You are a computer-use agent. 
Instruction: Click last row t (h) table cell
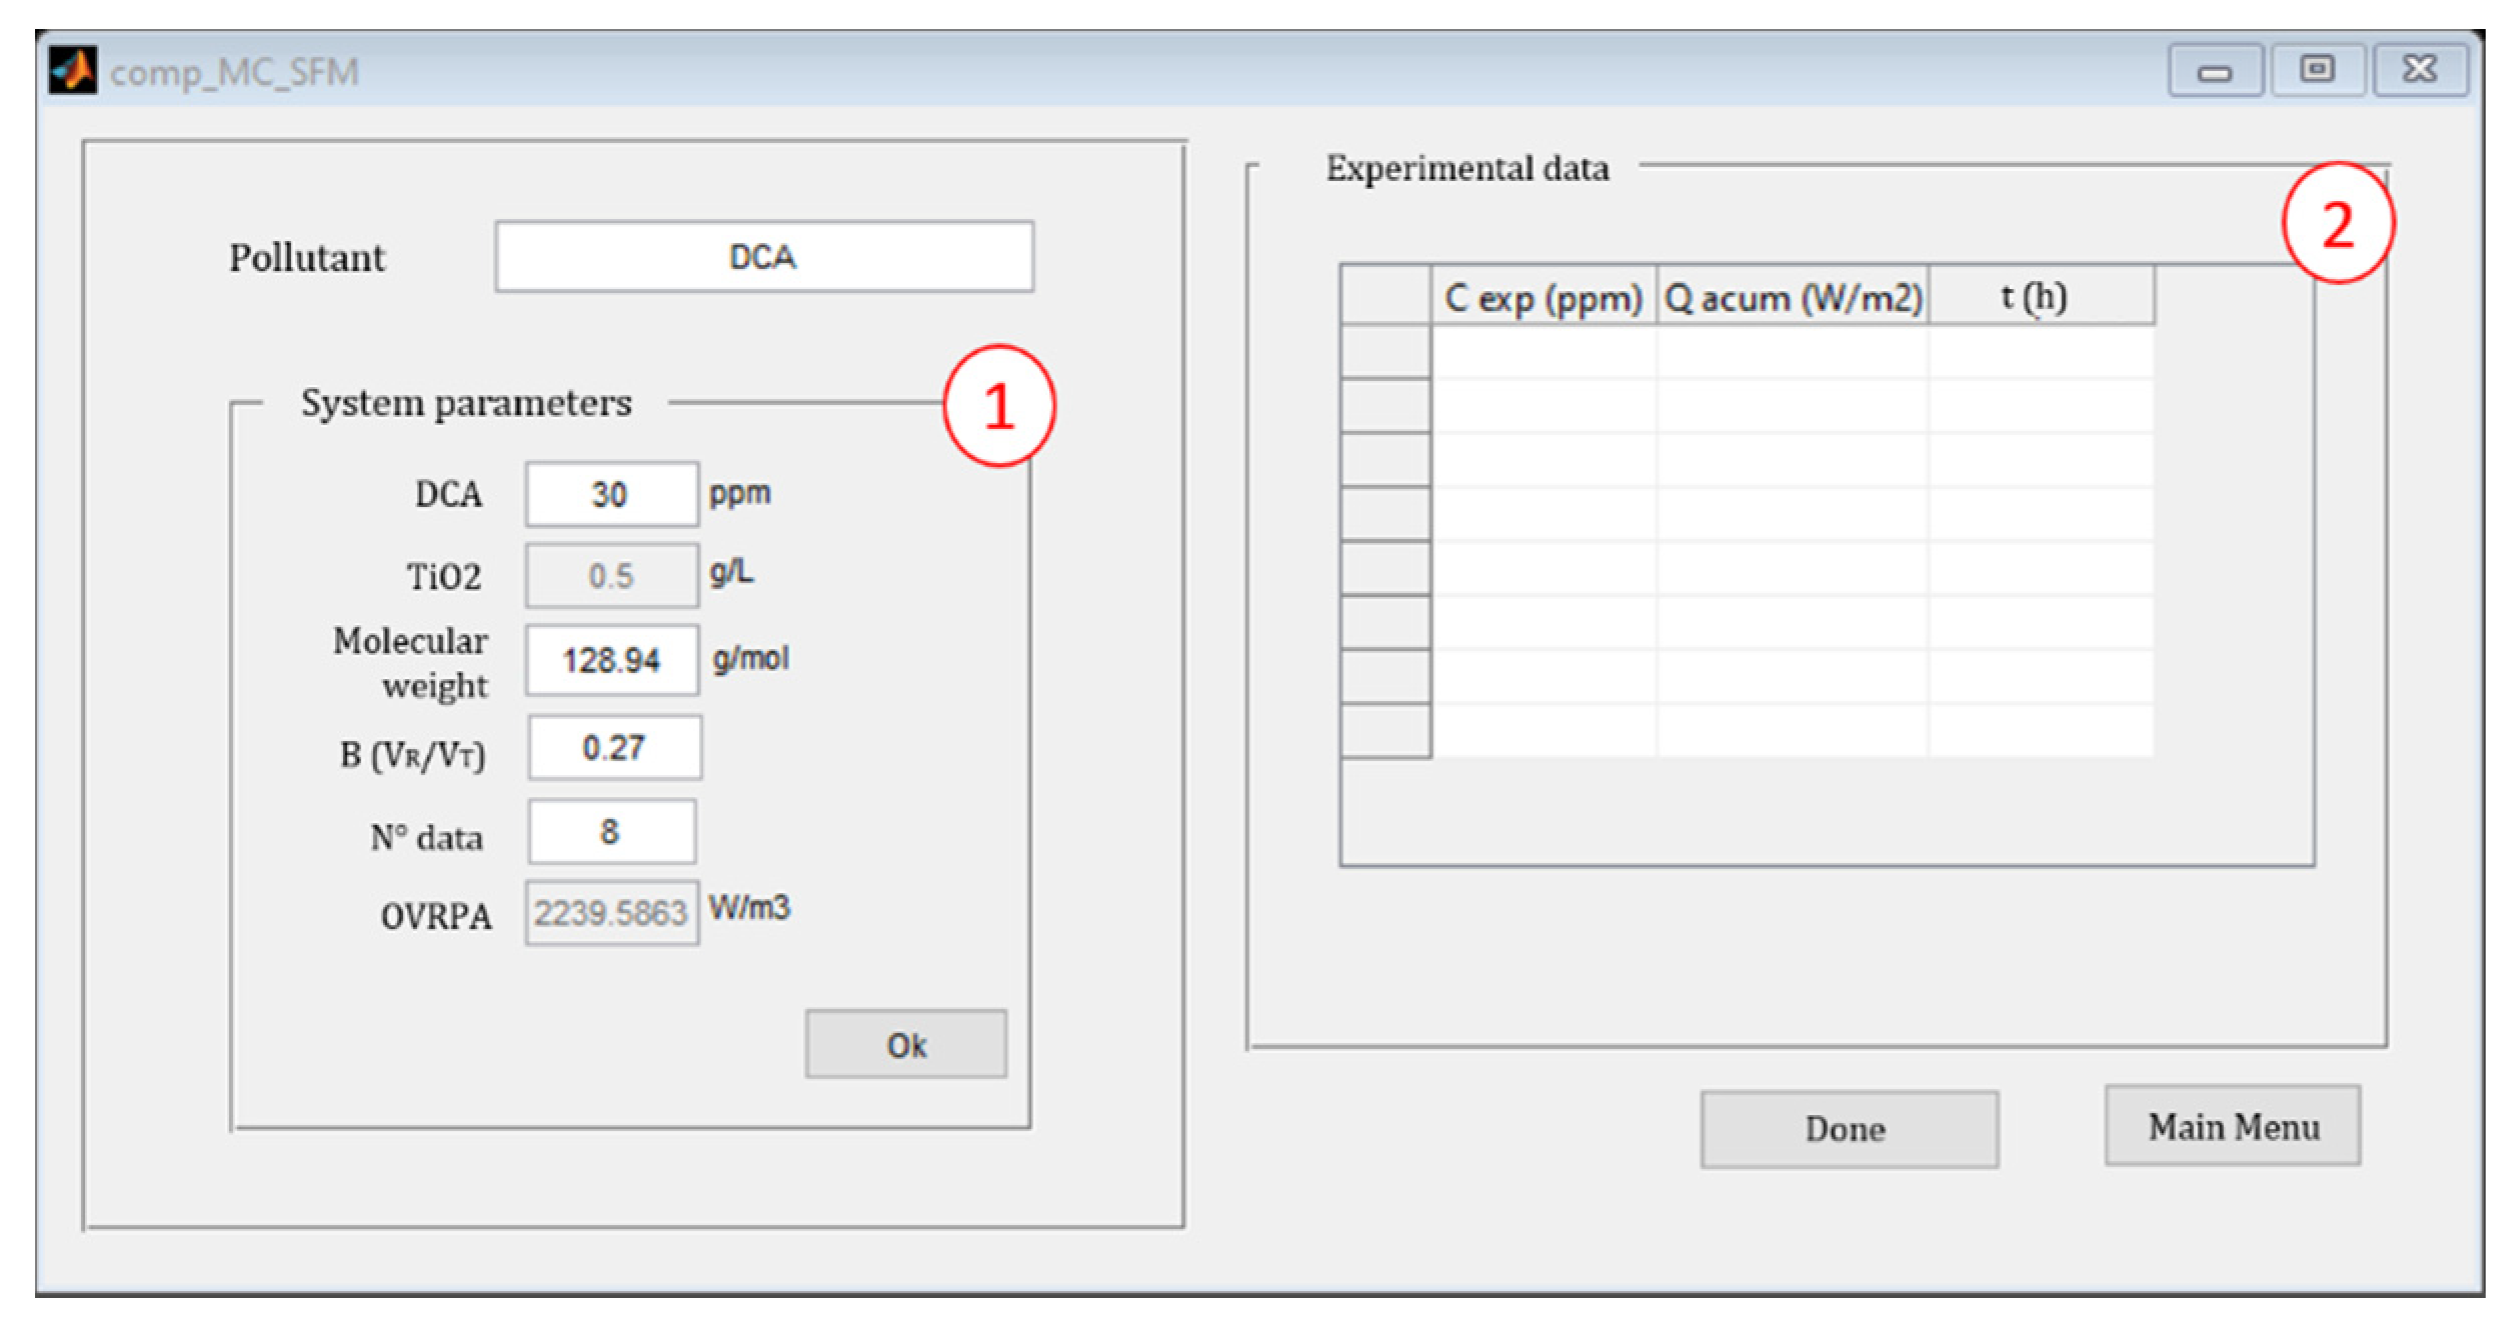2040,731
